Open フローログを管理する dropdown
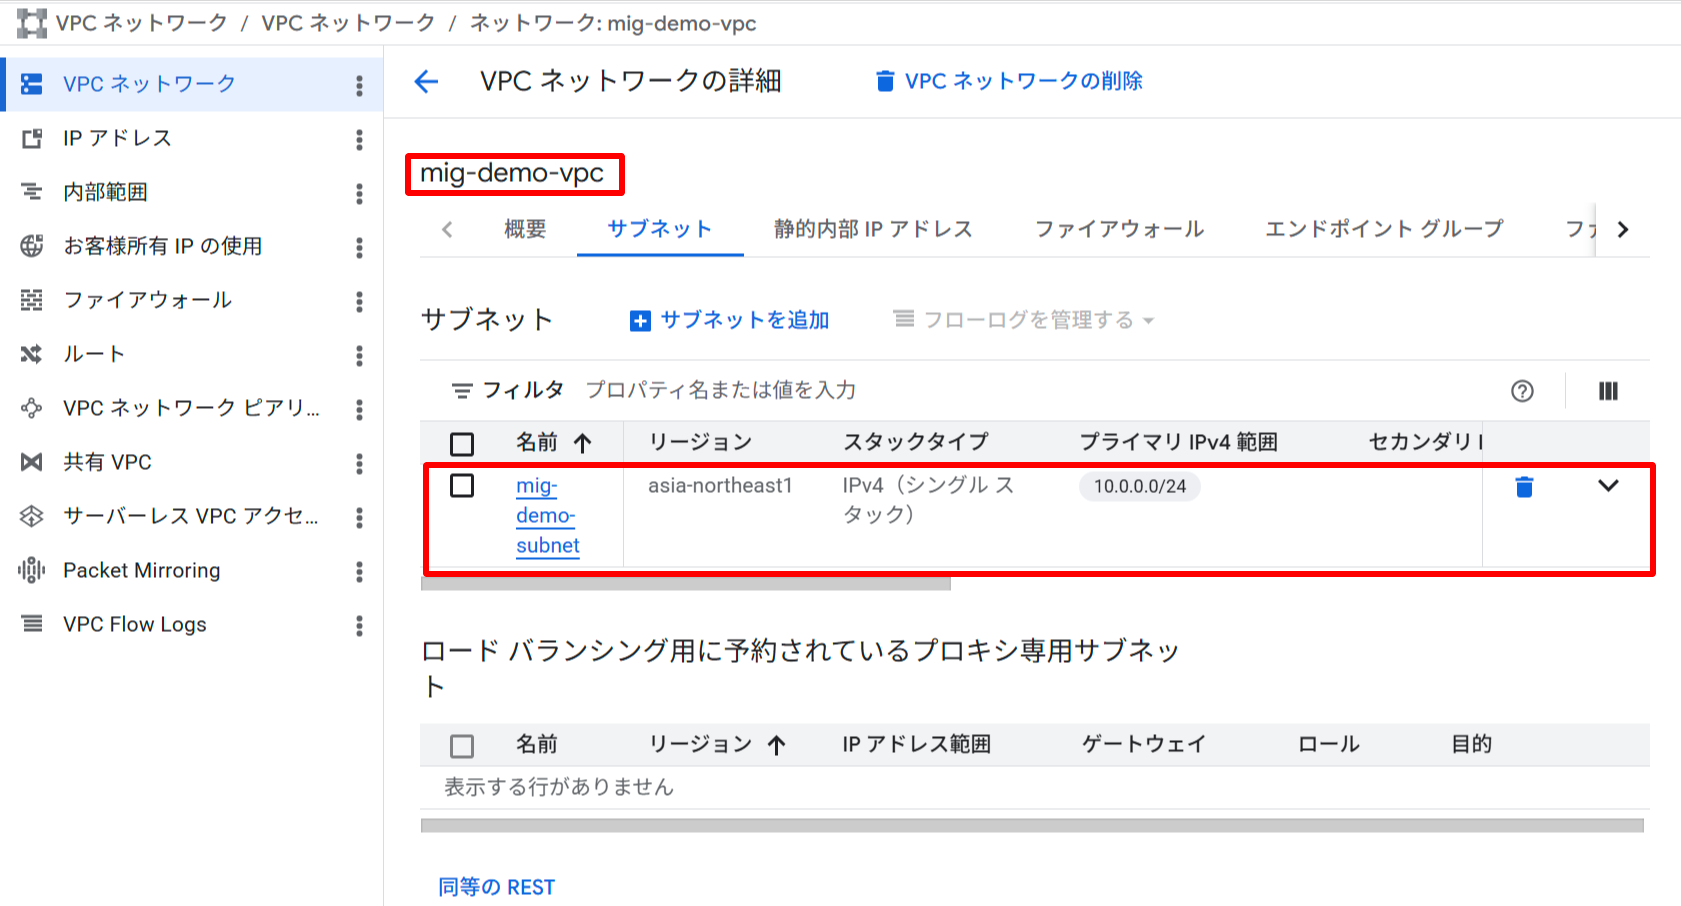The image size is (1681, 906). click(x=1024, y=320)
